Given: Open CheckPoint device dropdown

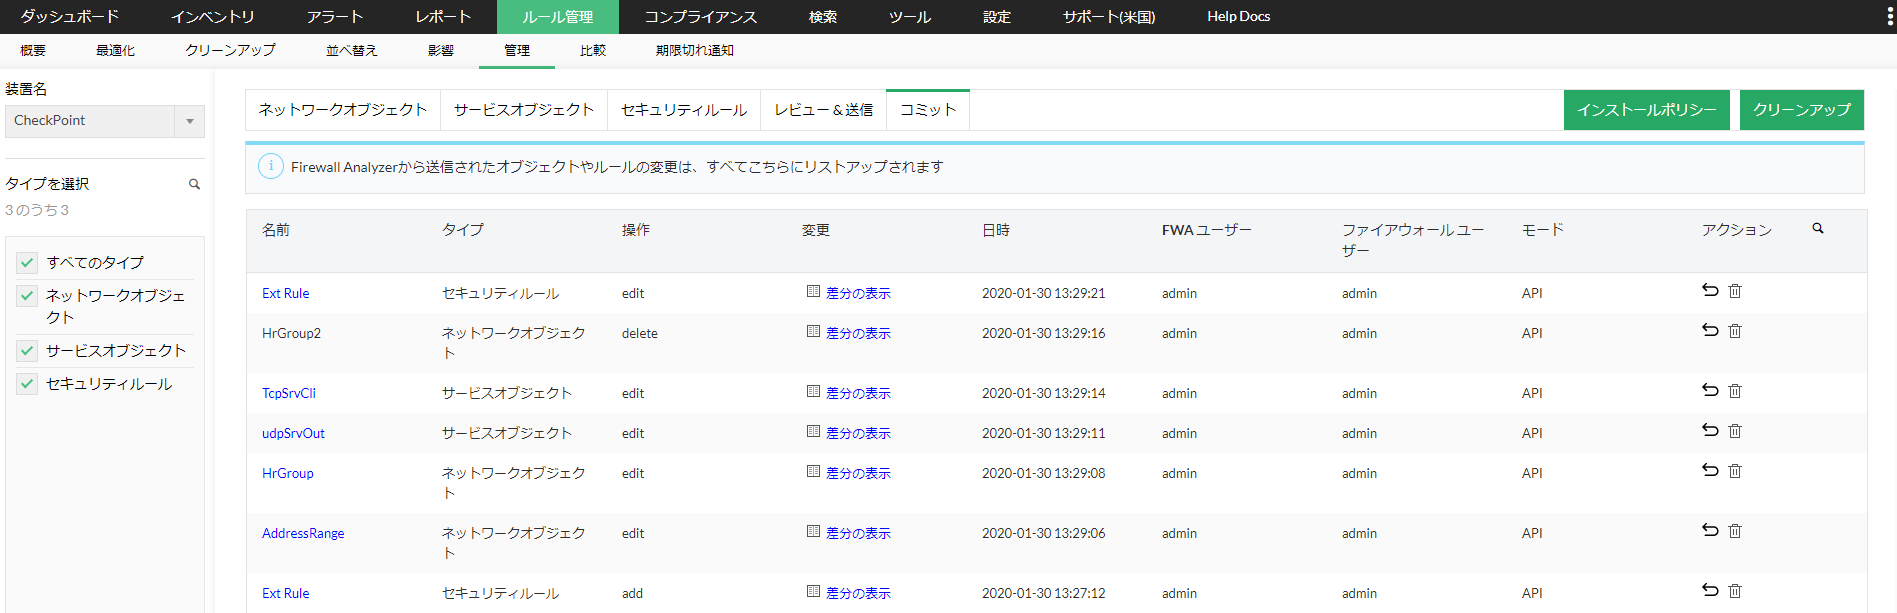Looking at the screenshot, I should pyautogui.click(x=189, y=121).
